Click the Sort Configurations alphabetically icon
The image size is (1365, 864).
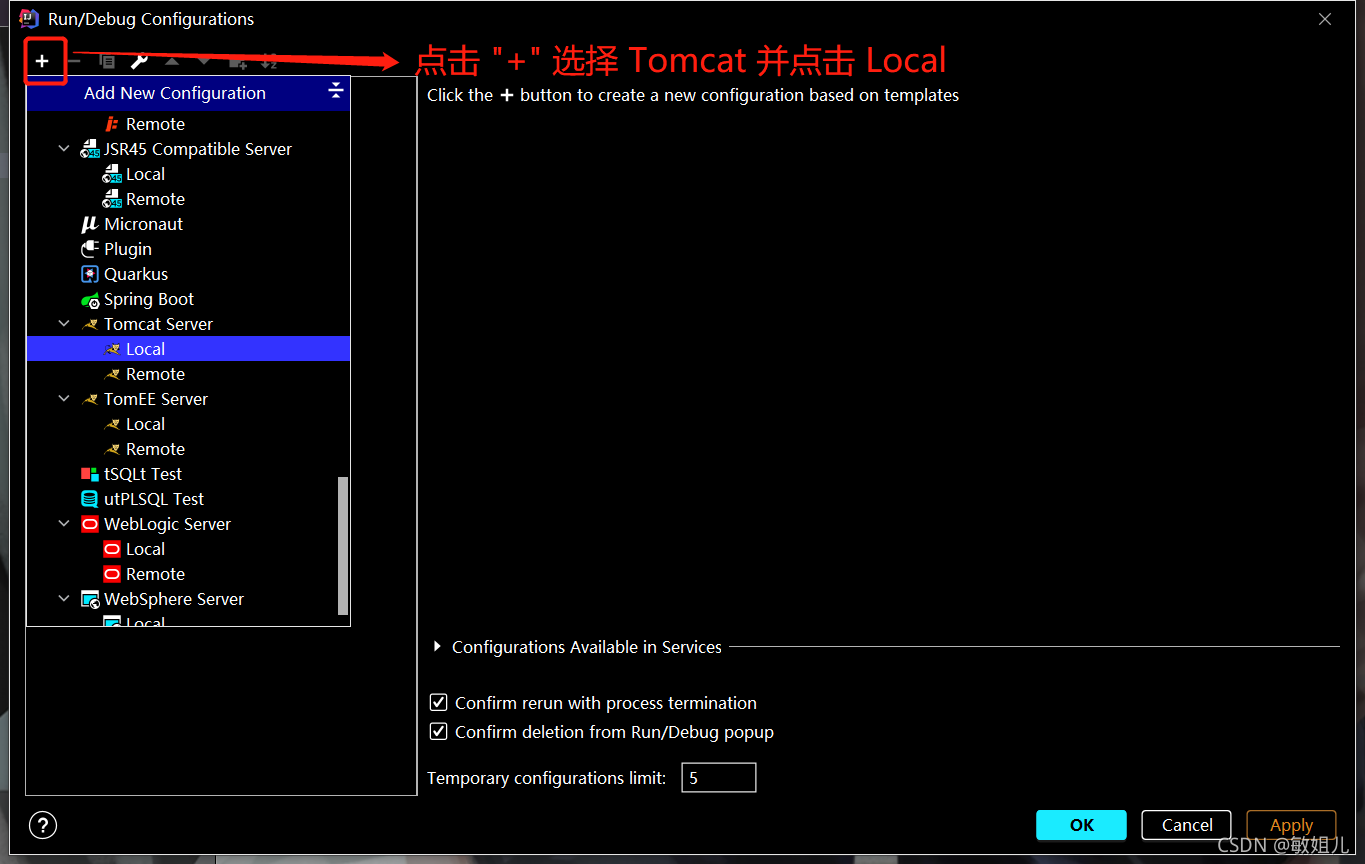[269, 62]
